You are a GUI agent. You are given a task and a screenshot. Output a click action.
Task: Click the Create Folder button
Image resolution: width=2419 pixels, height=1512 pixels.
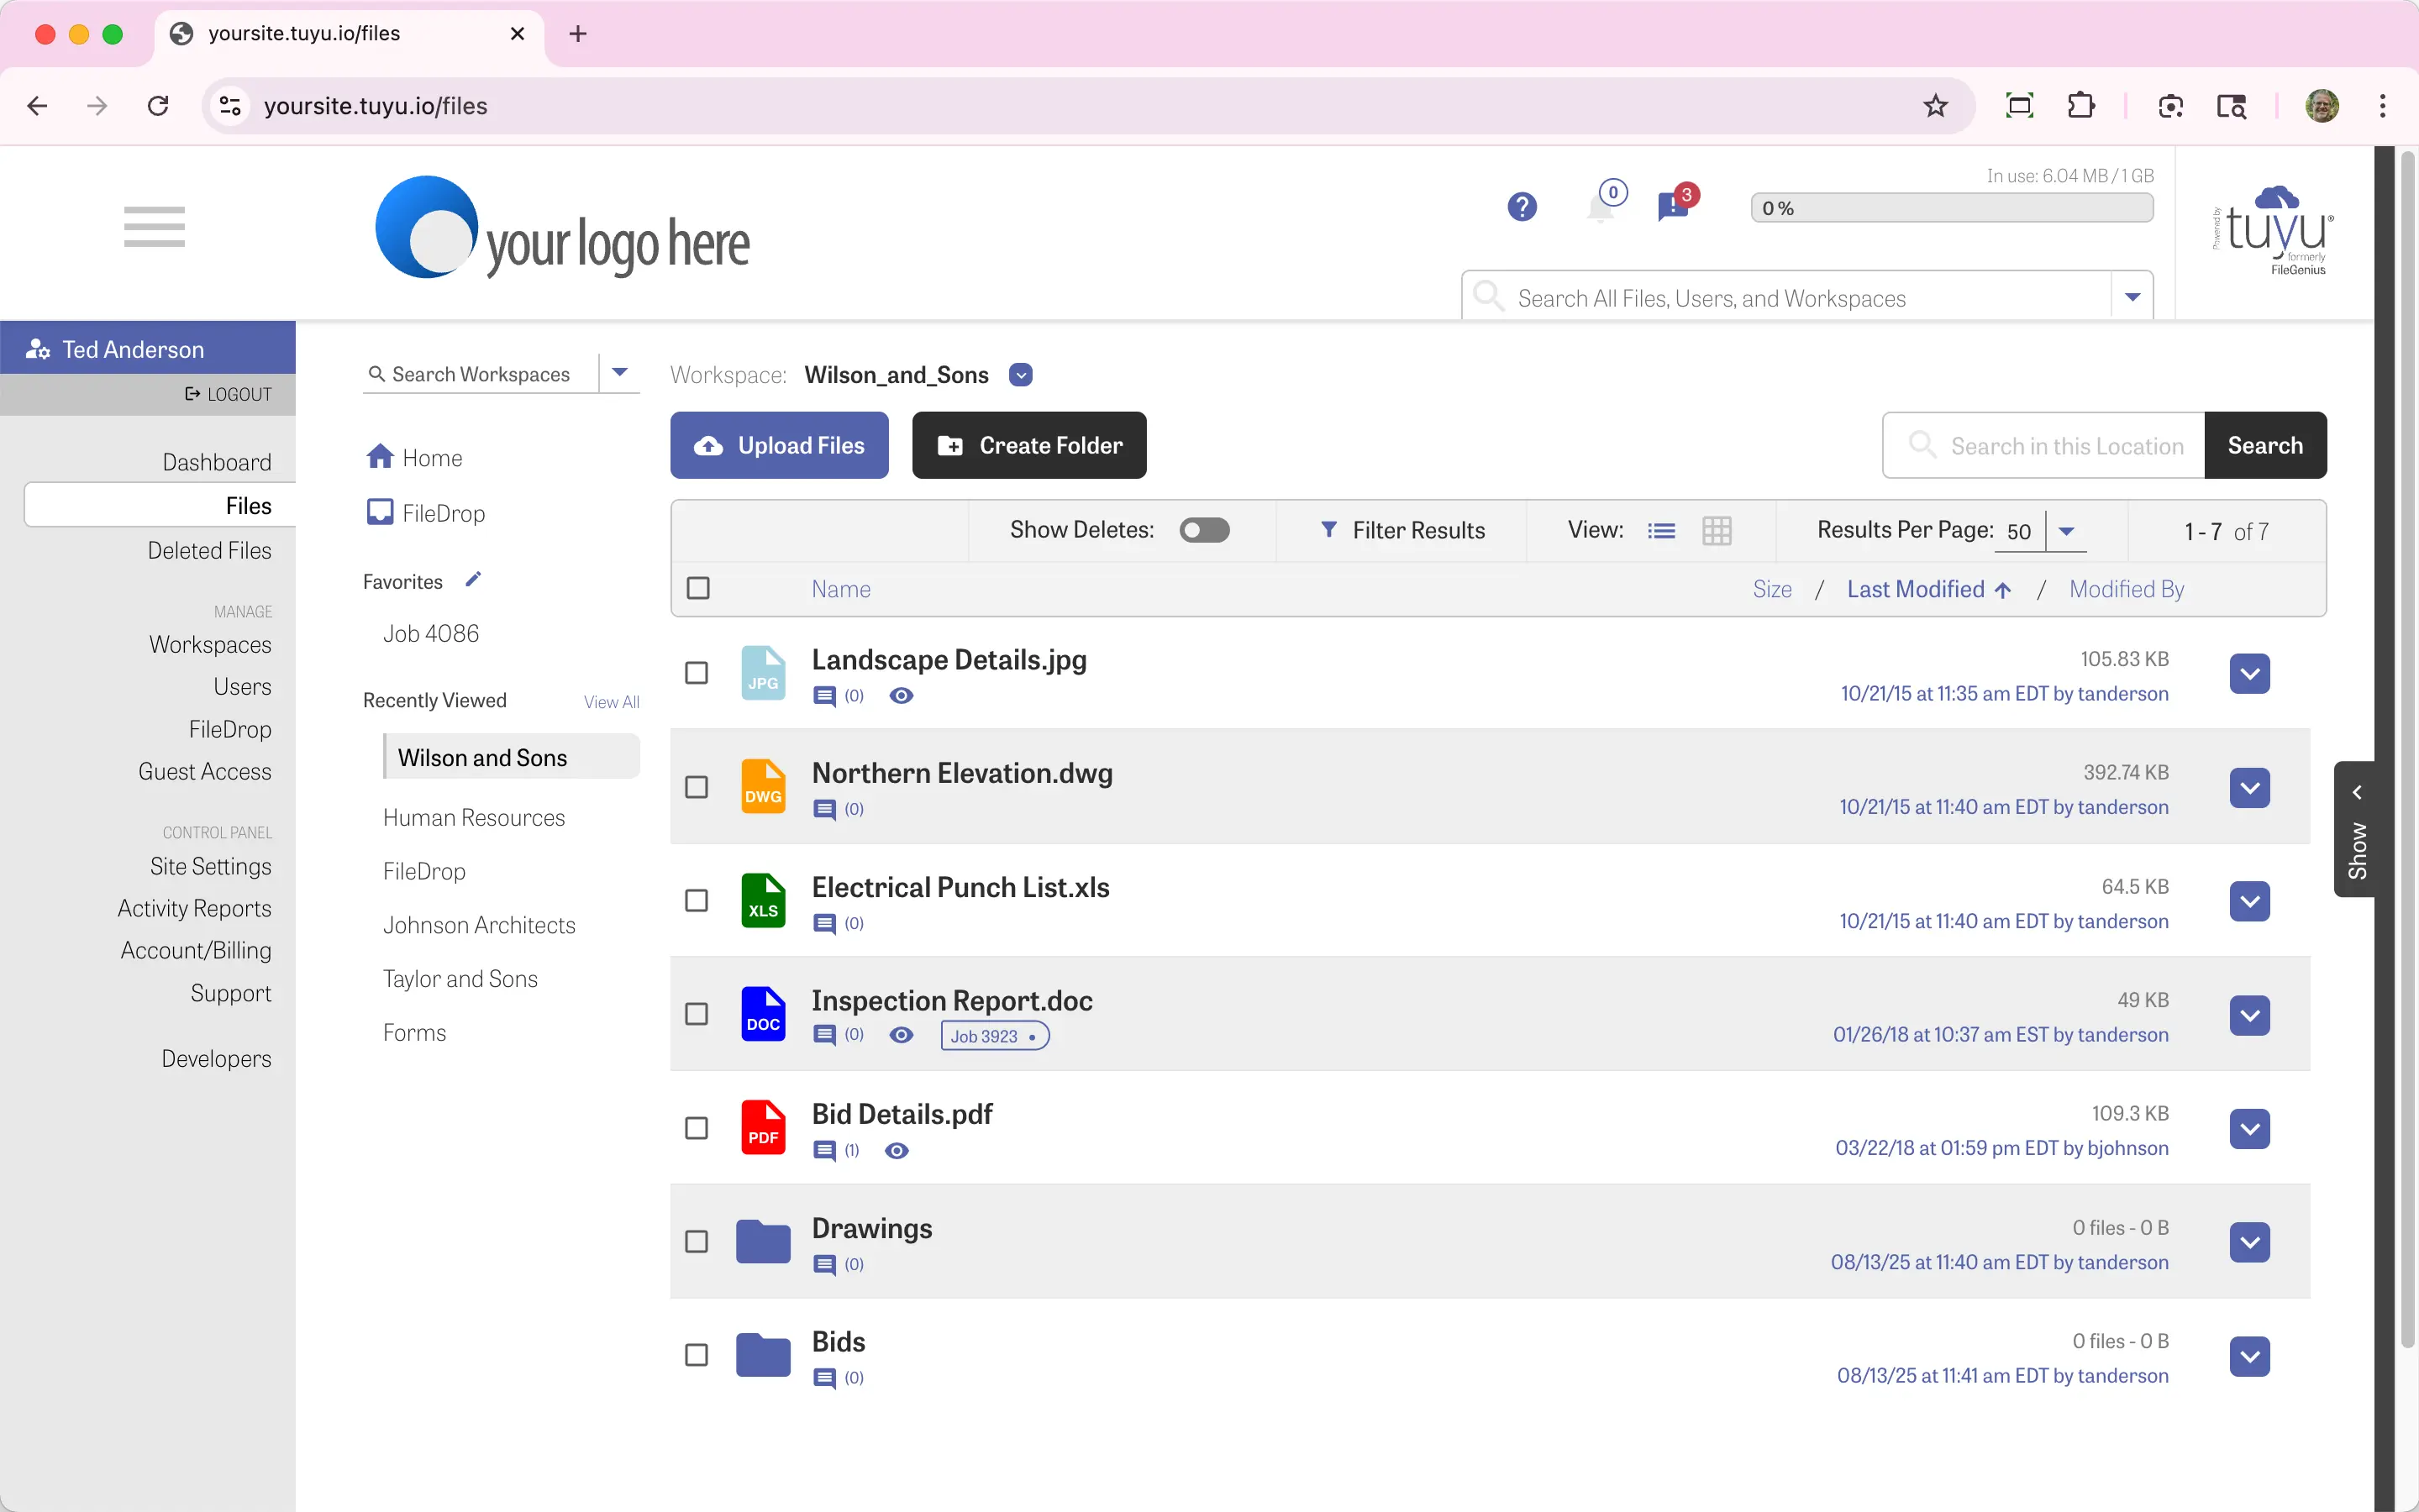(x=1029, y=445)
